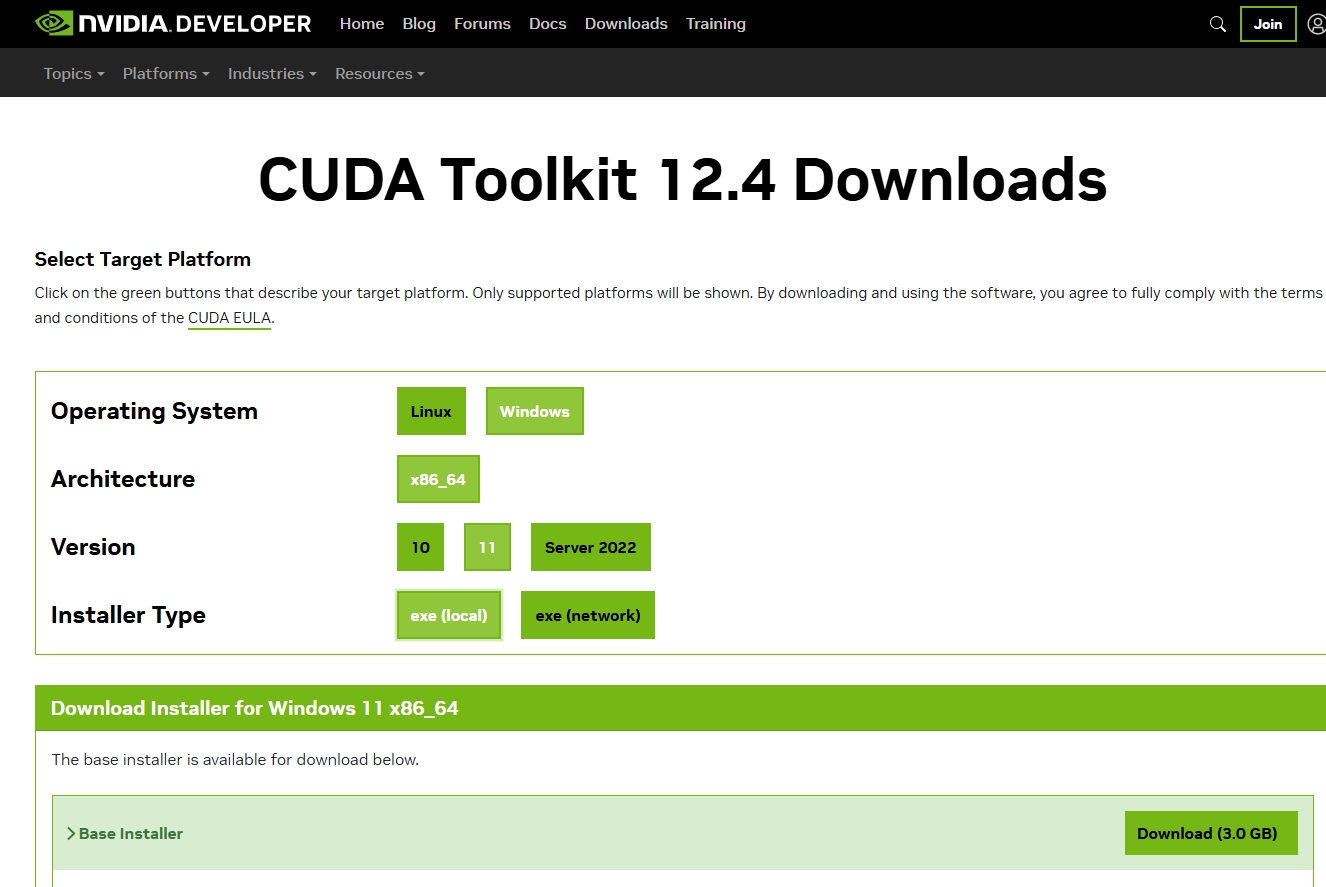
Task: Choose Server 2022 version
Action: tap(590, 547)
